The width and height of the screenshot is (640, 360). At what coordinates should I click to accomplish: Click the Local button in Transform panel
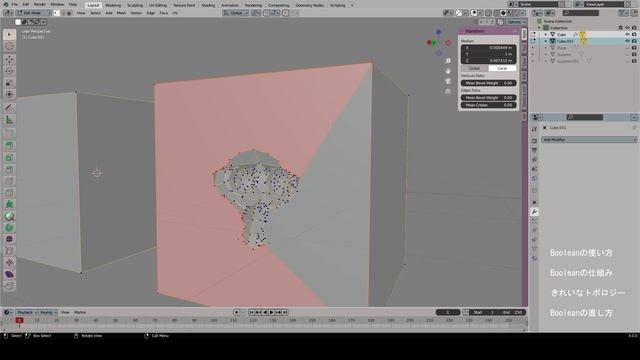[x=502, y=69]
